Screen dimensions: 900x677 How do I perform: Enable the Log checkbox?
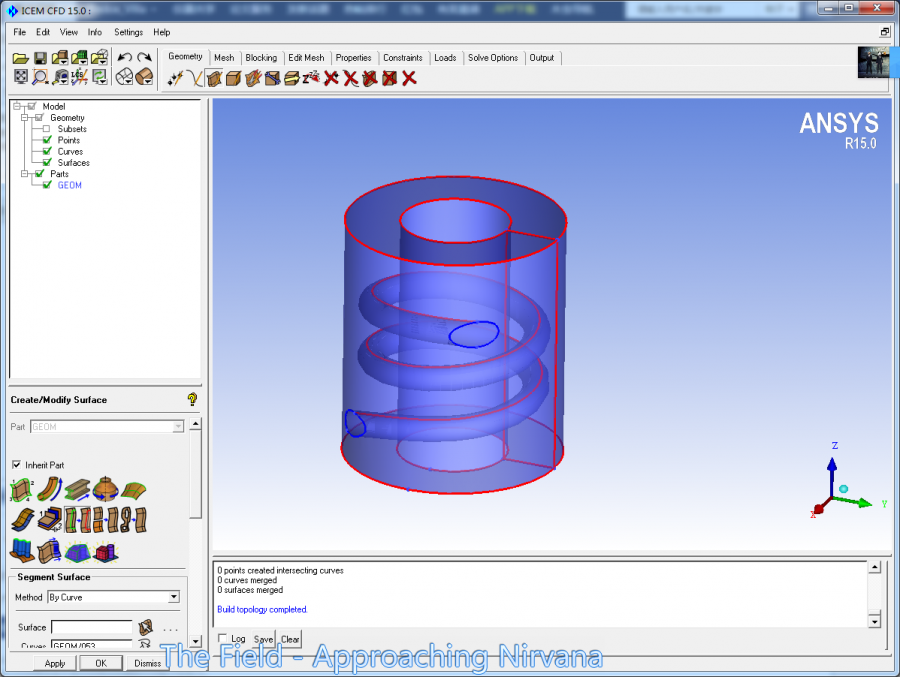(x=222, y=639)
